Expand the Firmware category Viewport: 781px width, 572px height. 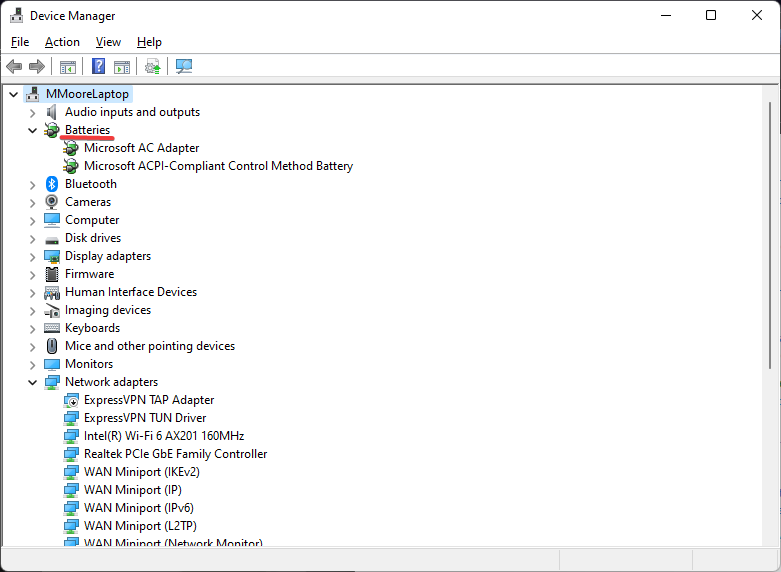32,275
